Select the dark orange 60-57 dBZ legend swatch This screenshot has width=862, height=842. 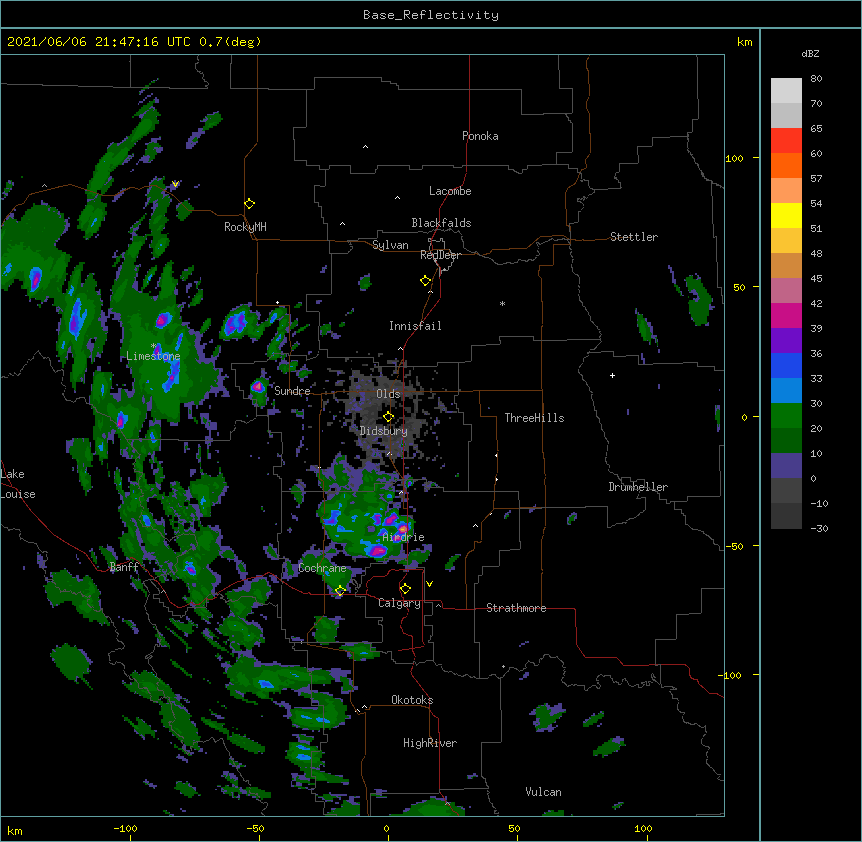[x=786, y=166]
